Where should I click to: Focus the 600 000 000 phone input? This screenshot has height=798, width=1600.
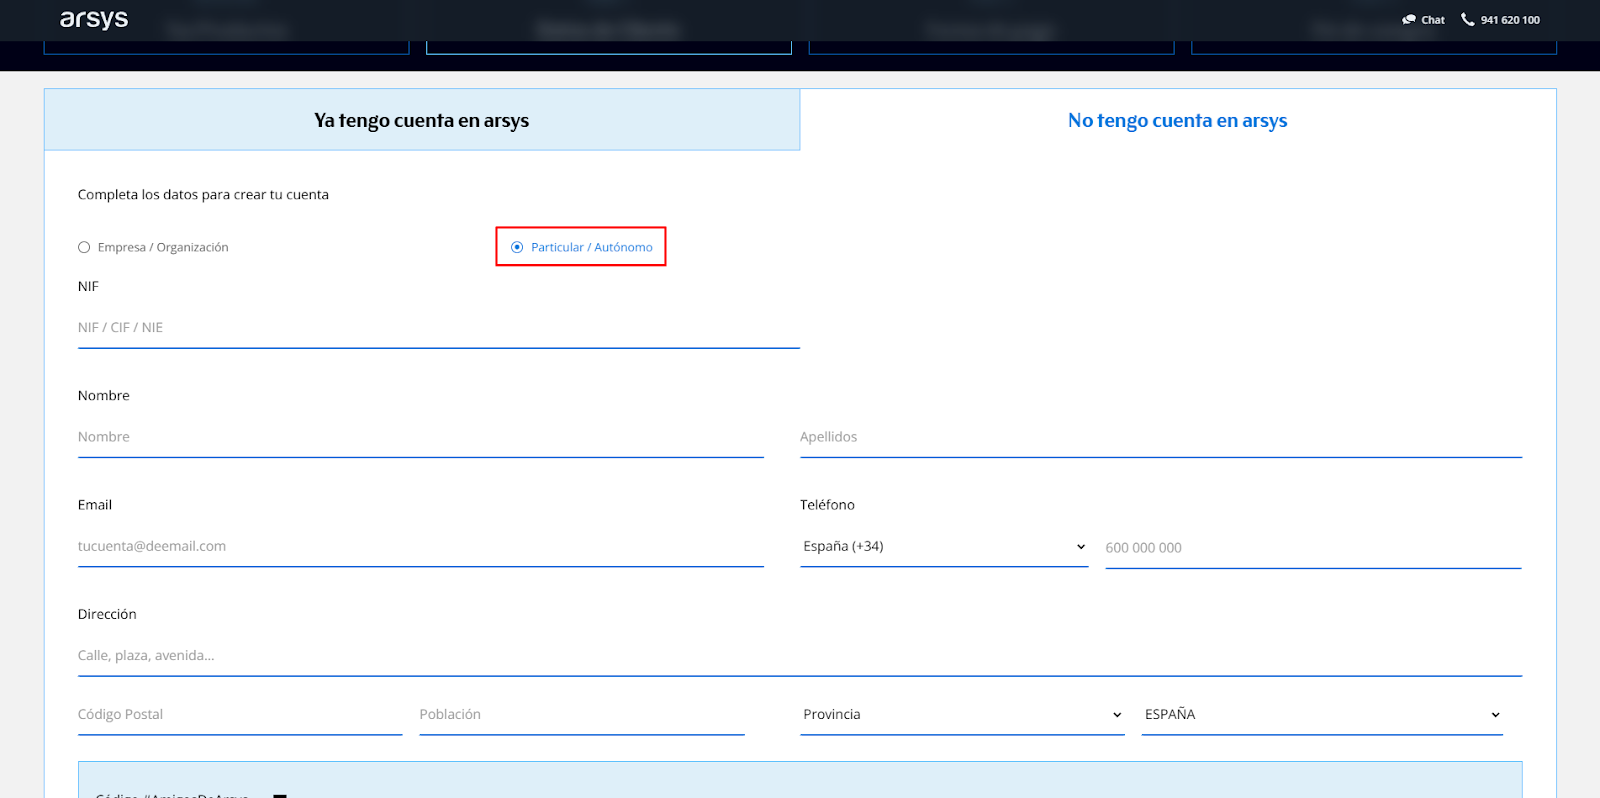pos(1313,548)
